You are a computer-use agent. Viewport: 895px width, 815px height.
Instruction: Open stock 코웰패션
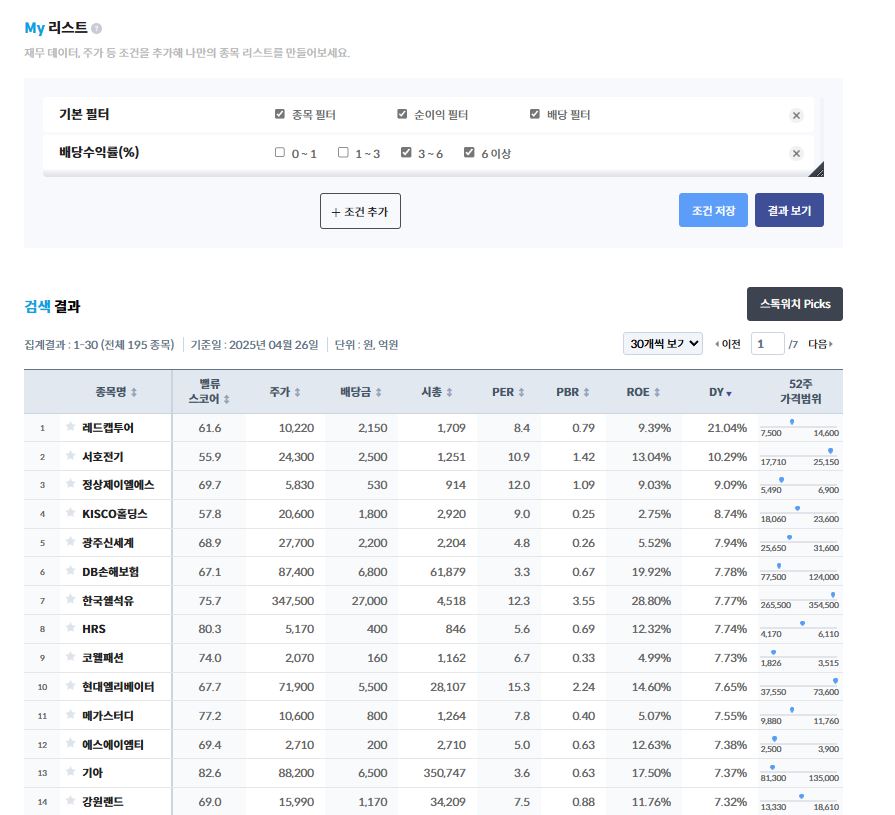pos(103,657)
